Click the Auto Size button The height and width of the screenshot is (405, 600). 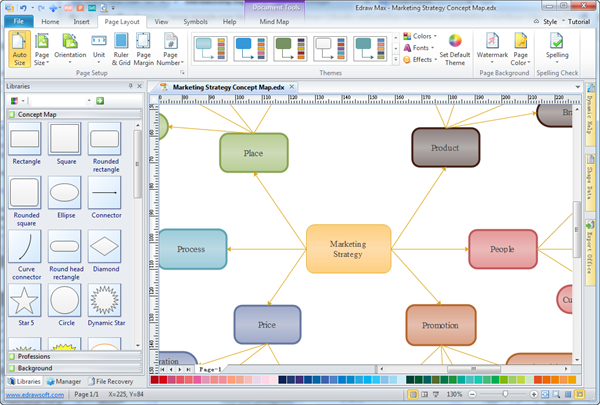point(20,48)
